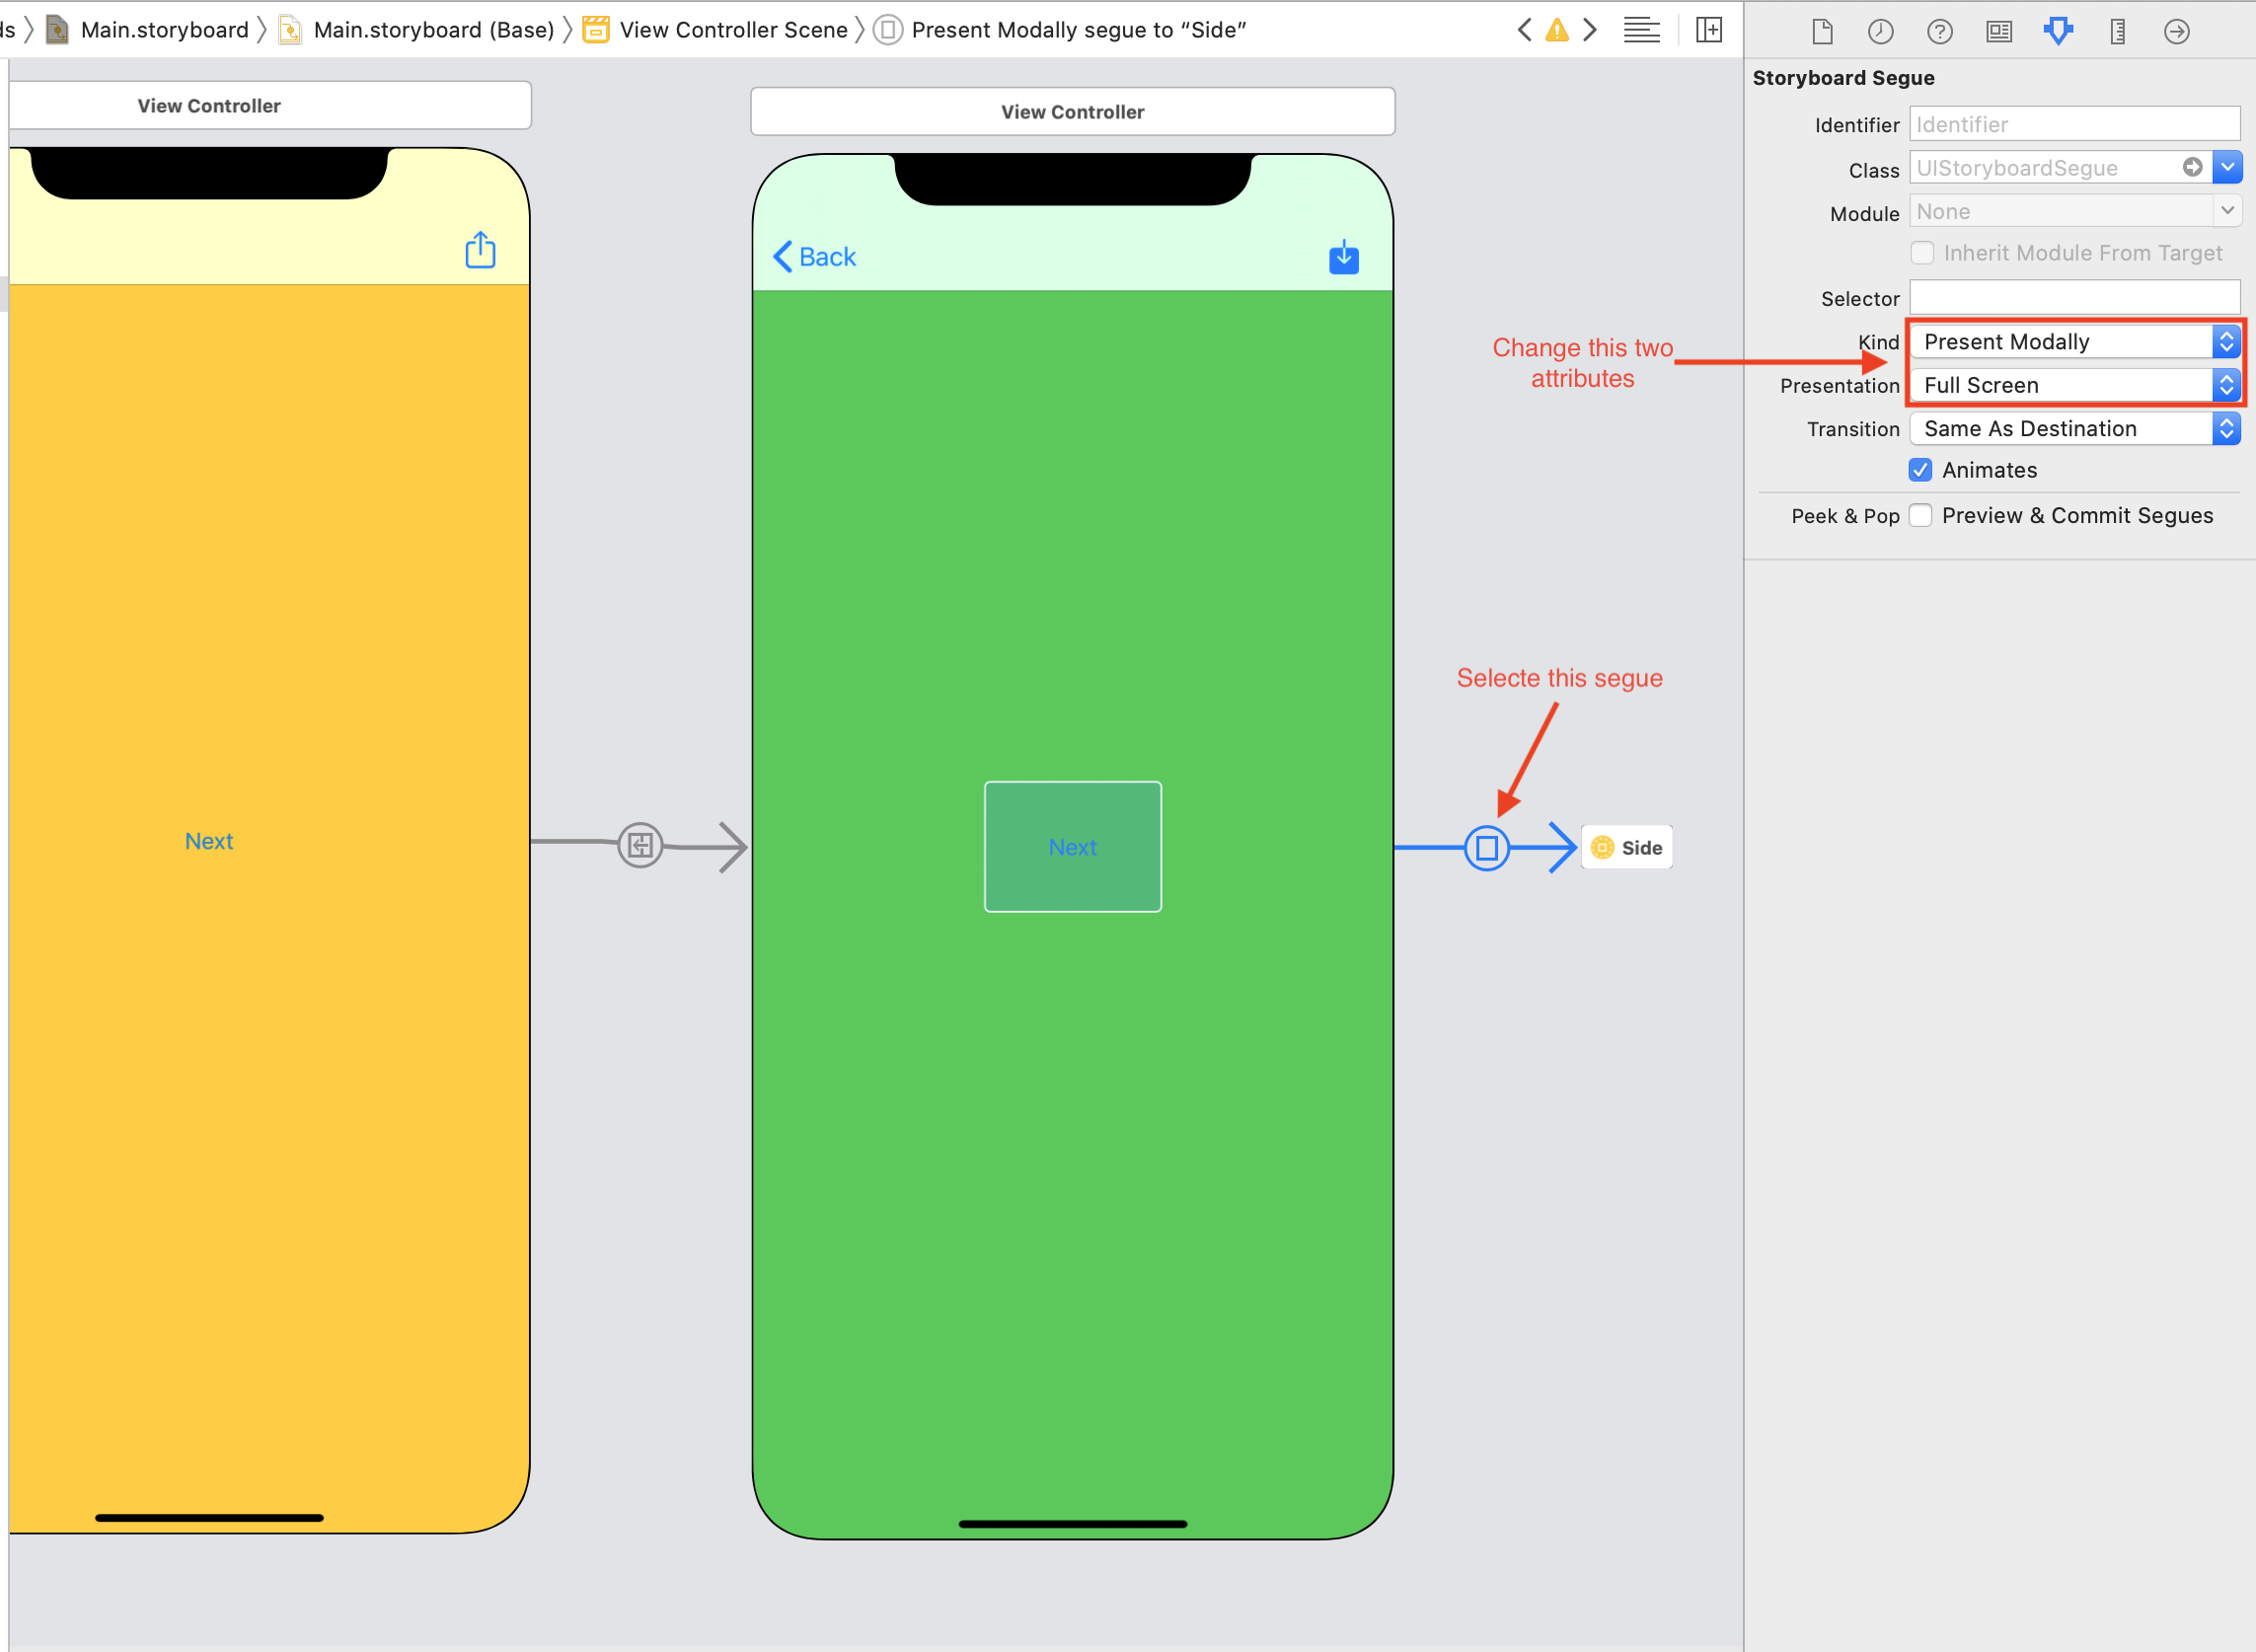This screenshot has height=1652, width=2256.
Task: Click the Xcode share/export toolbar icon
Action: click(x=482, y=251)
